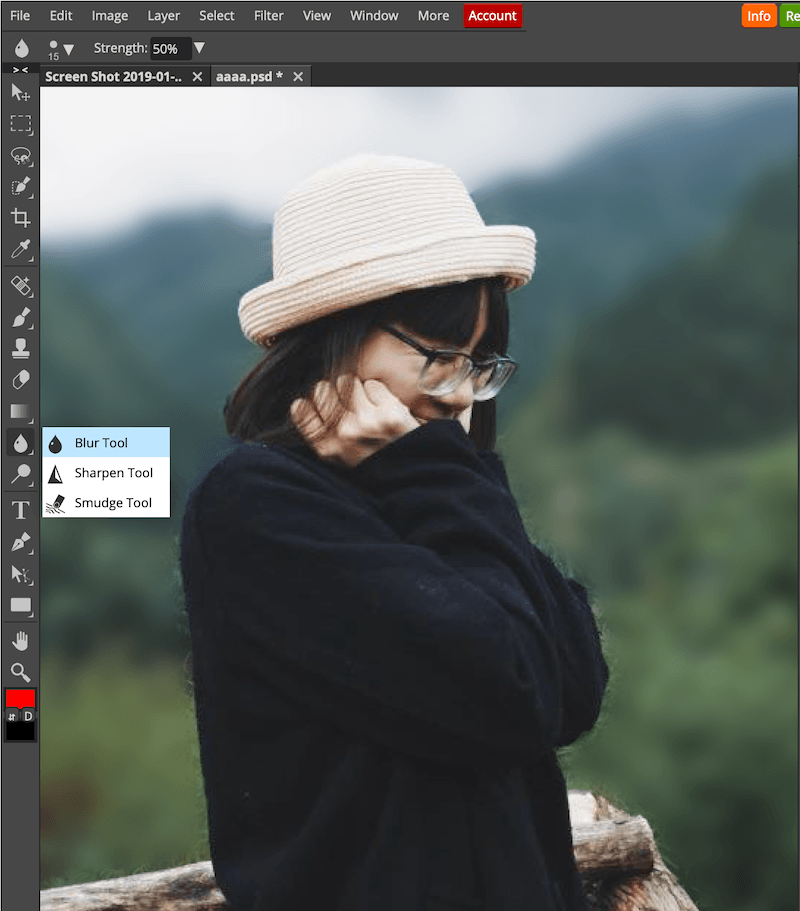Select the Hand tool

coord(20,641)
